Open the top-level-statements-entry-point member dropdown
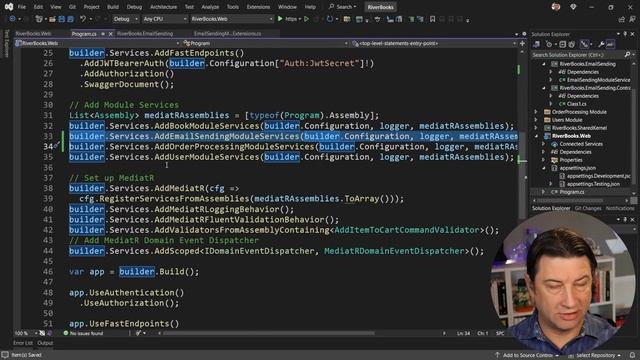 click(433, 43)
